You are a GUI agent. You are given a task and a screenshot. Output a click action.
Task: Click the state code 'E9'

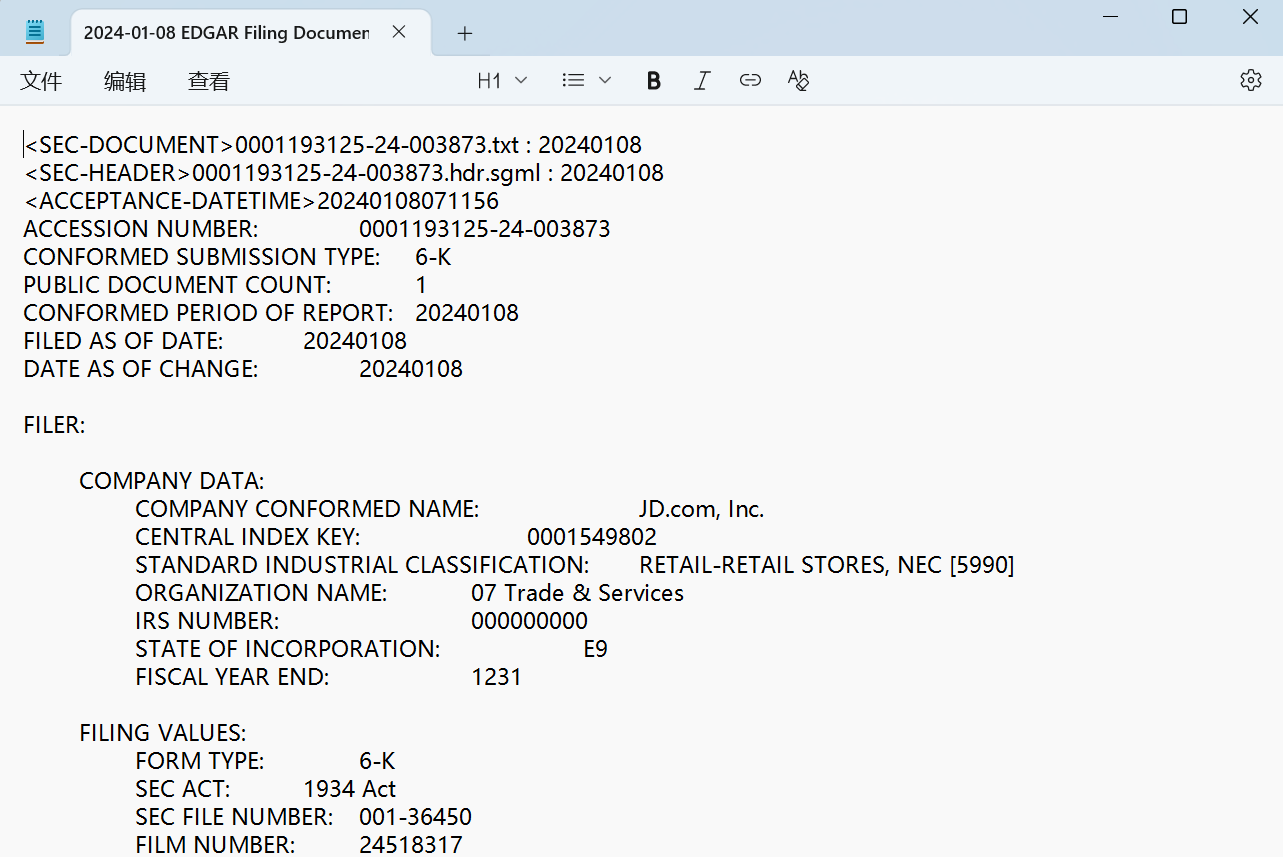point(596,649)
